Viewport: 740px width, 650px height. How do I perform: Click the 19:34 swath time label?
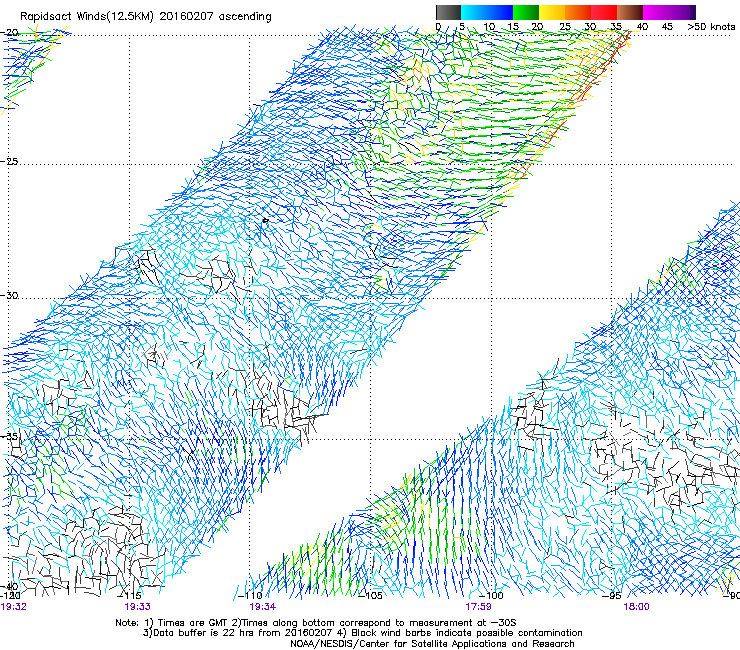tap(262, 607)
